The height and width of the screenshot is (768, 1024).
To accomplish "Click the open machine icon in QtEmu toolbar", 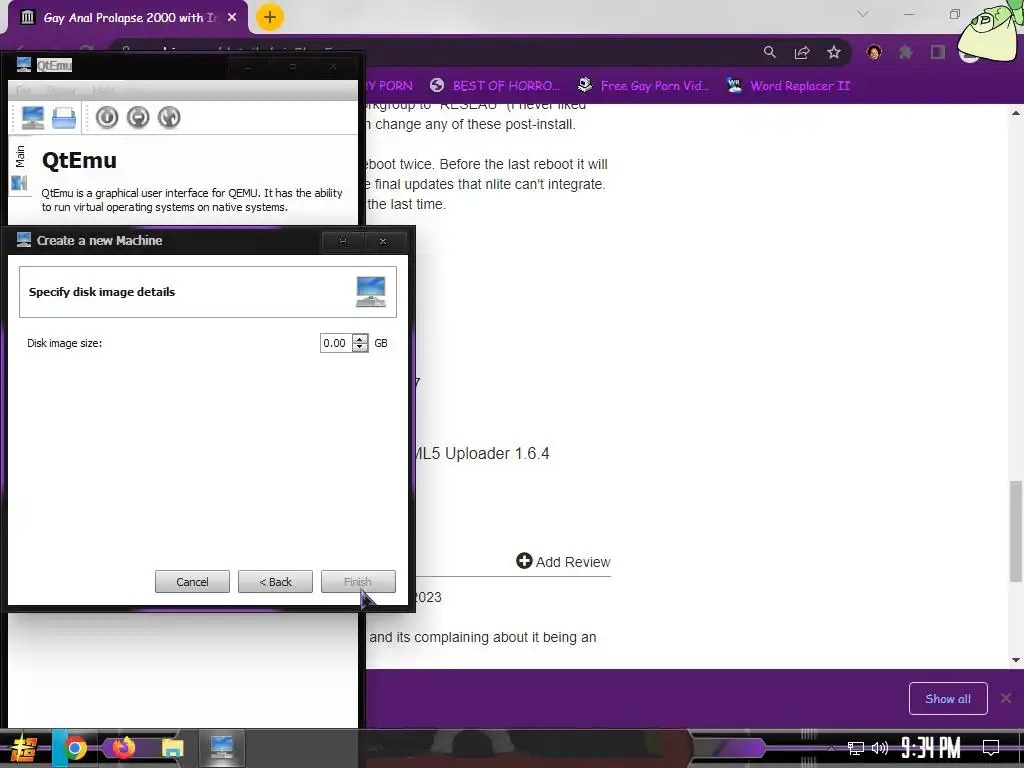I will tap(64, 118).
